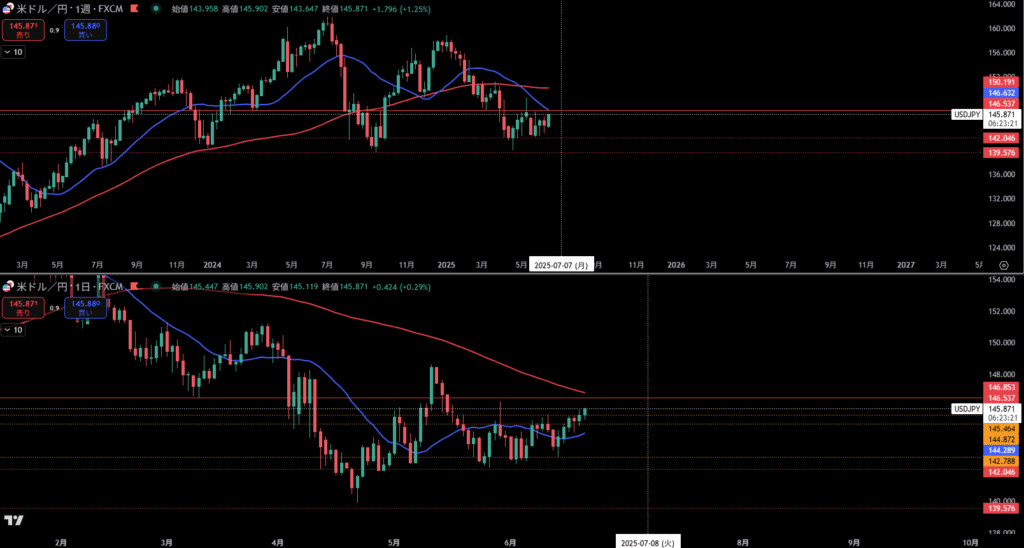Click 145.464 orange label on daily price axis
1024x548 pixels.
point(1001,428)
